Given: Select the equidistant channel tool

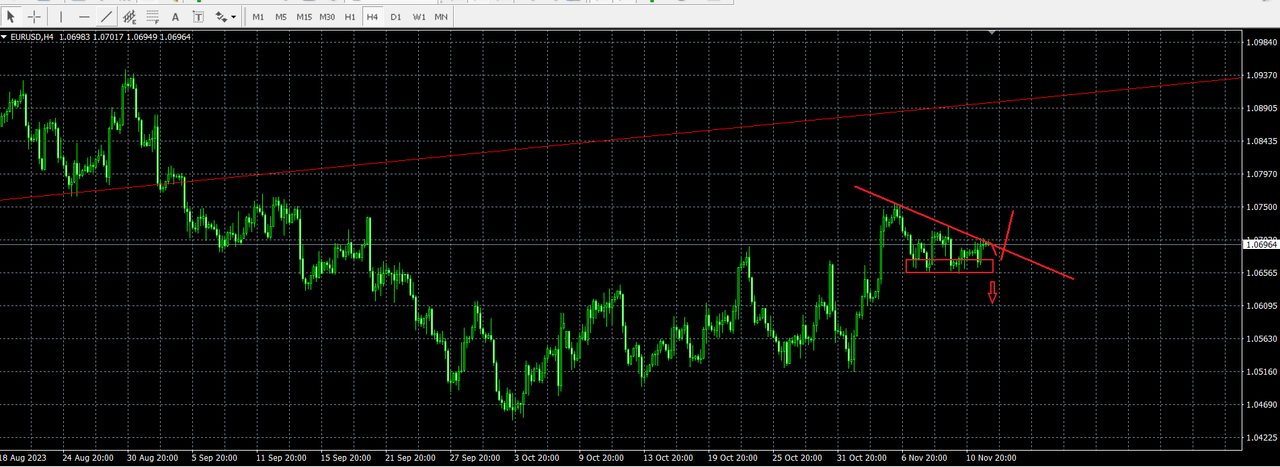Looking at the screenshot, I should tap(129, 16).
